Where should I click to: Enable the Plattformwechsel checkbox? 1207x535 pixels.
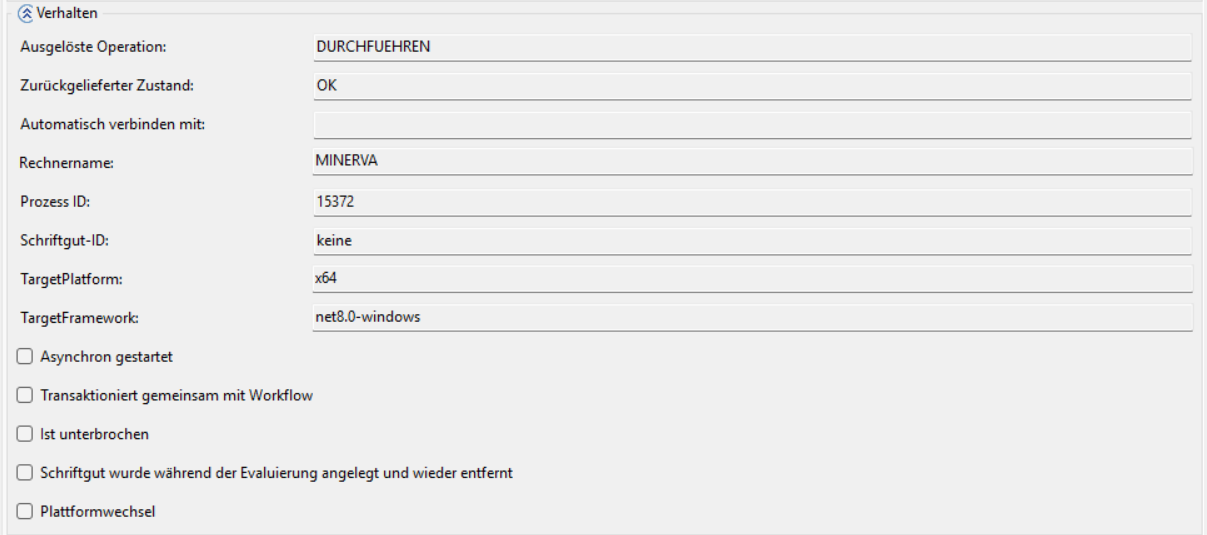25,512
